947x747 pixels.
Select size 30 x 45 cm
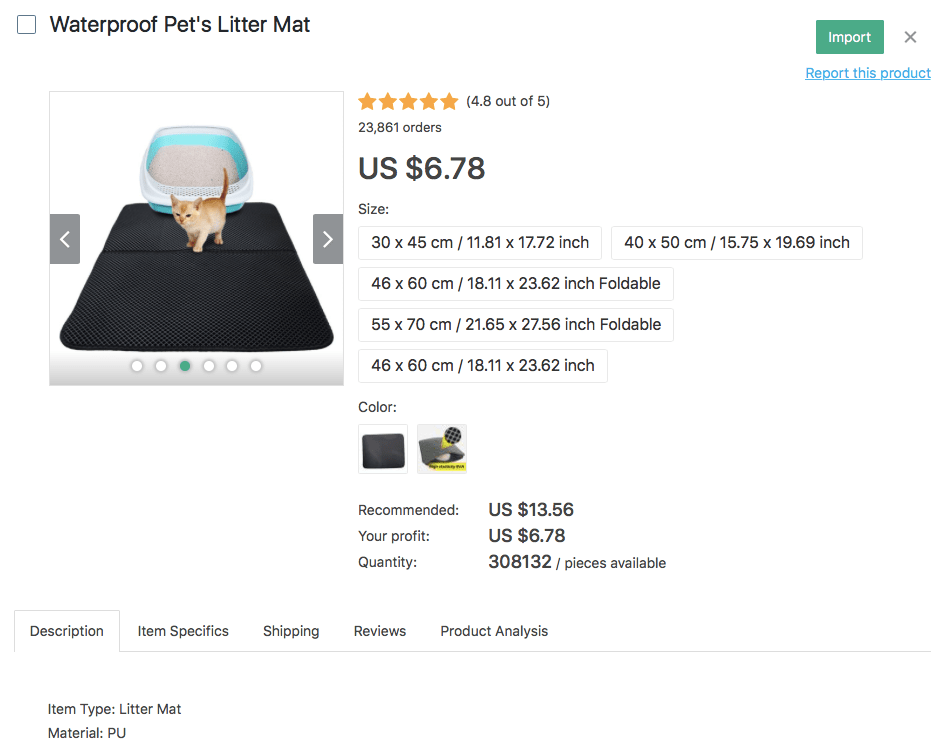[x=480, y=243]
